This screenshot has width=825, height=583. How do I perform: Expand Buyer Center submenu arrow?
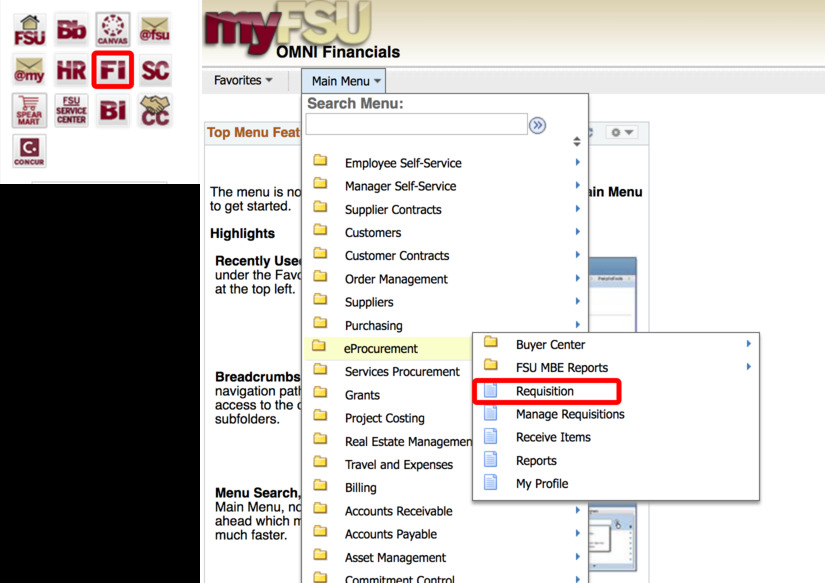tap(748, 344)
